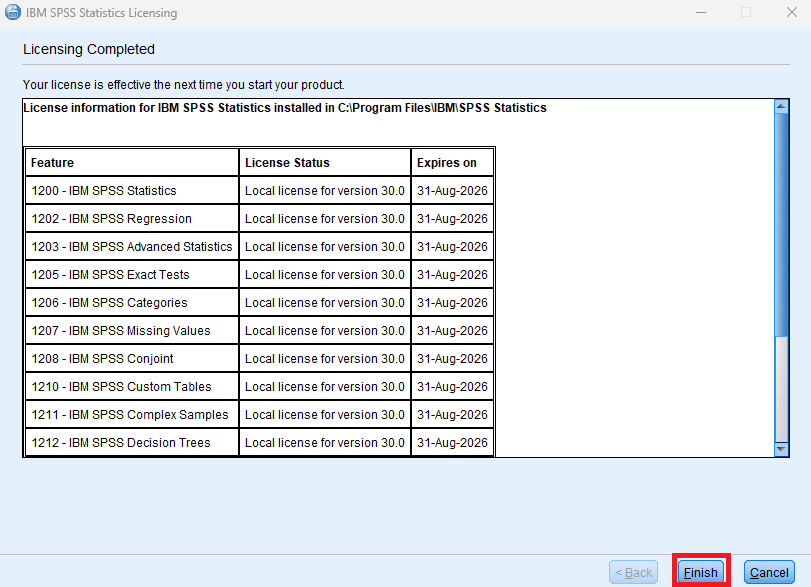This screenshot has height=587, width=811.
Task: Click the scrollbar down arrow
Action: (x=782, y=450)
